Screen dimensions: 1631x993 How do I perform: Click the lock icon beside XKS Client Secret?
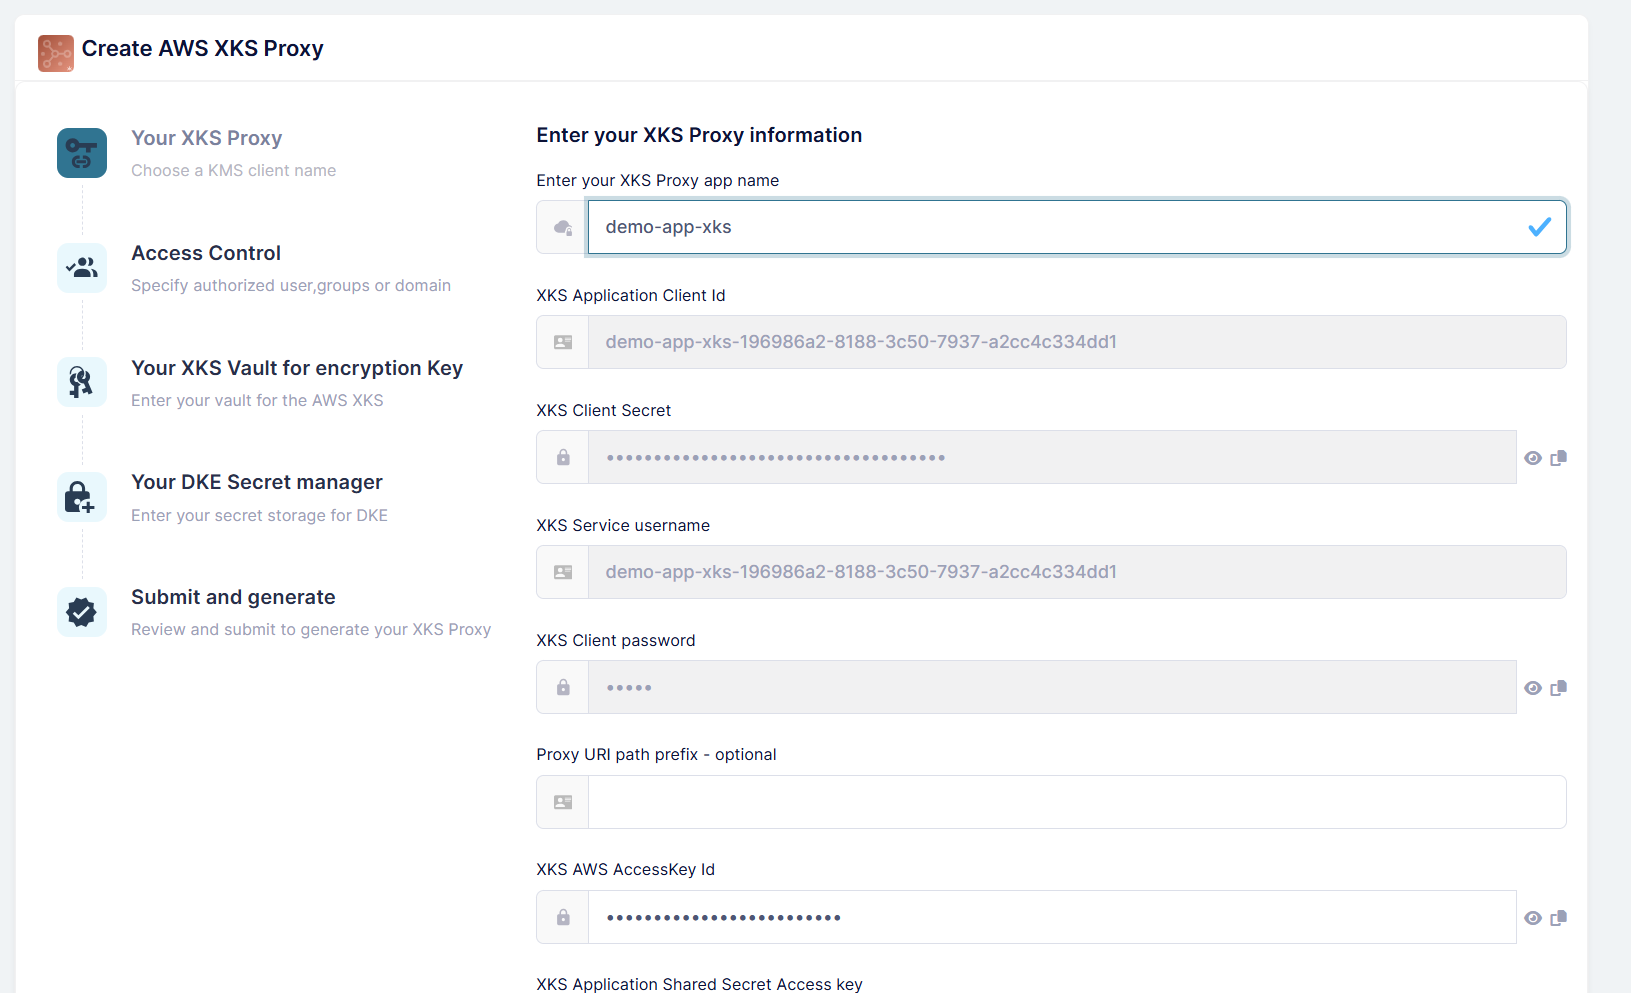(563, 457)
